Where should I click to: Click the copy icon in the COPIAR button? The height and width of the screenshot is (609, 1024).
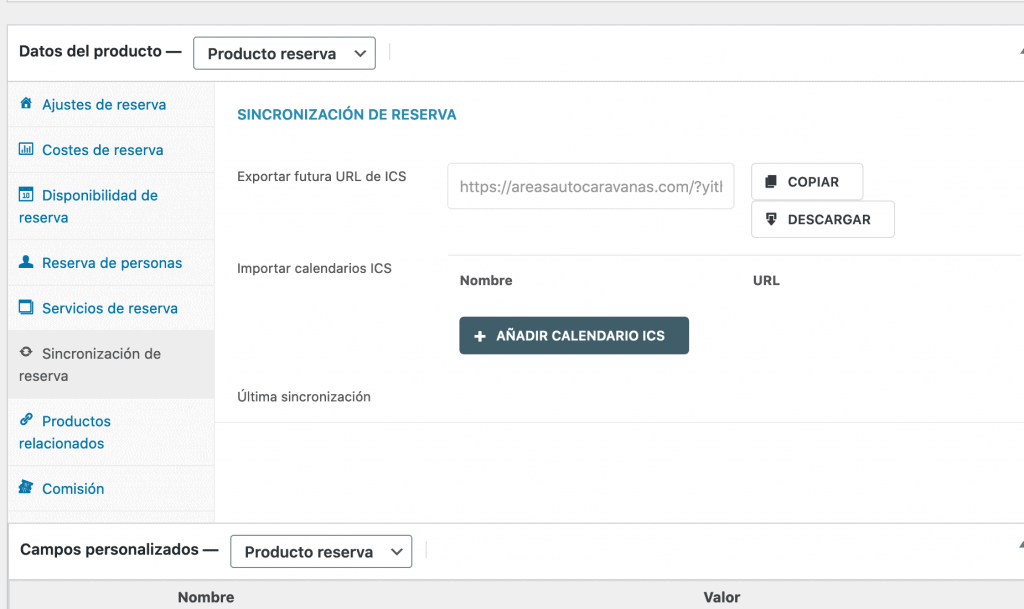click(771, 181)
